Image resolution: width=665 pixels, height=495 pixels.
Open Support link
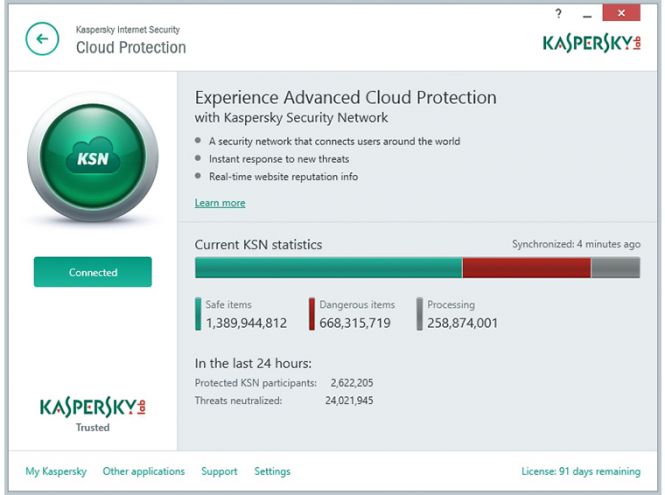coord(219,471)
